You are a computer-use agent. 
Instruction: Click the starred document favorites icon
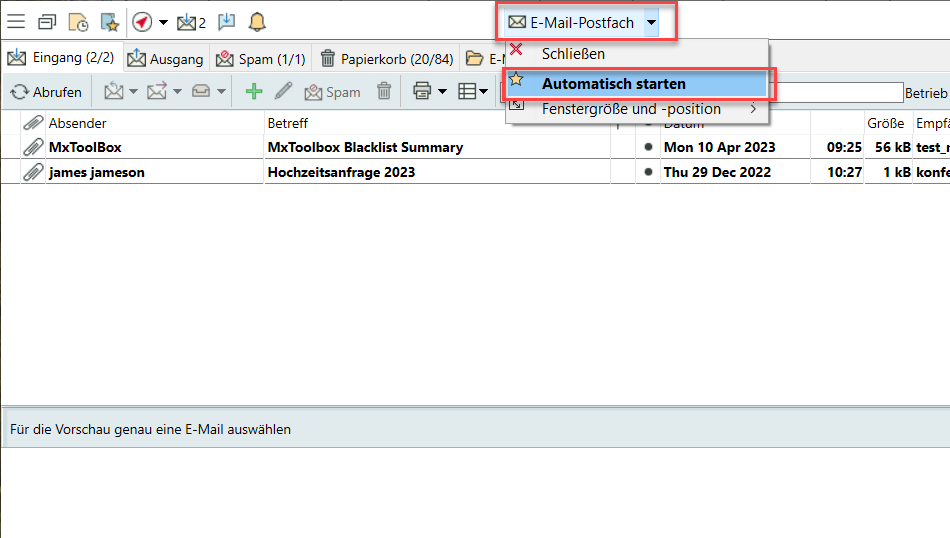tap(109, 21)
